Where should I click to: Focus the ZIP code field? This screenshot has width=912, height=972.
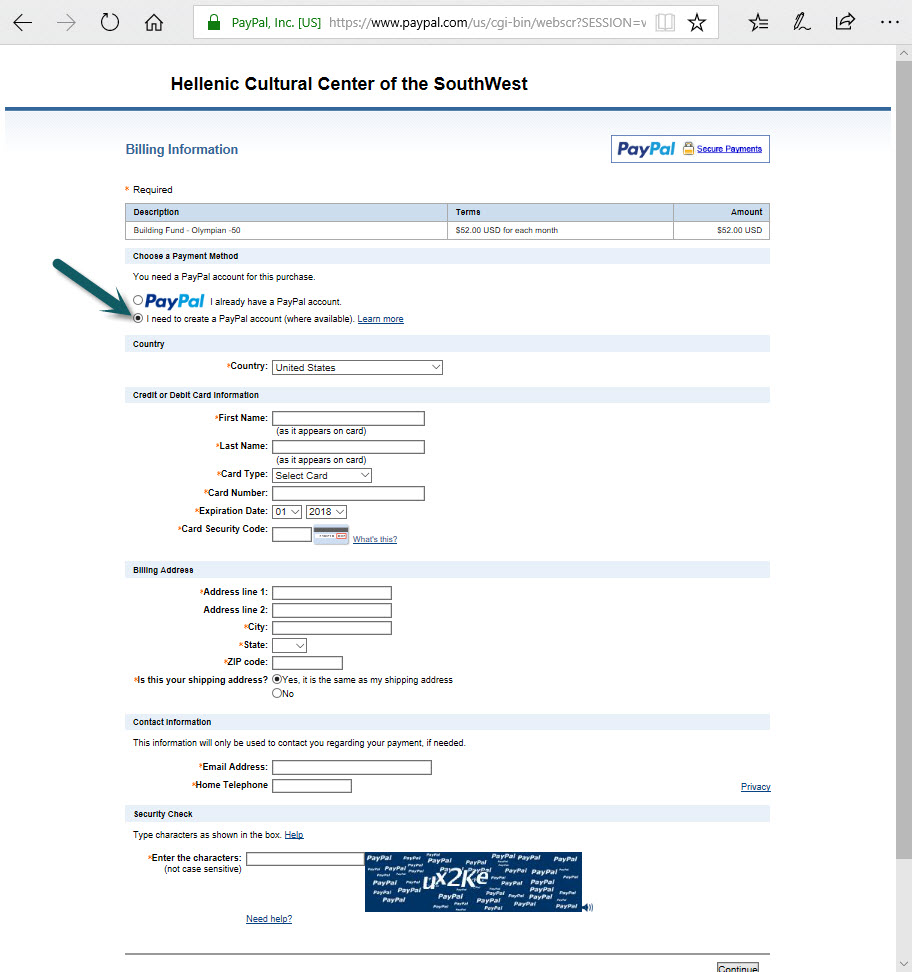click(x=308, y=663)
